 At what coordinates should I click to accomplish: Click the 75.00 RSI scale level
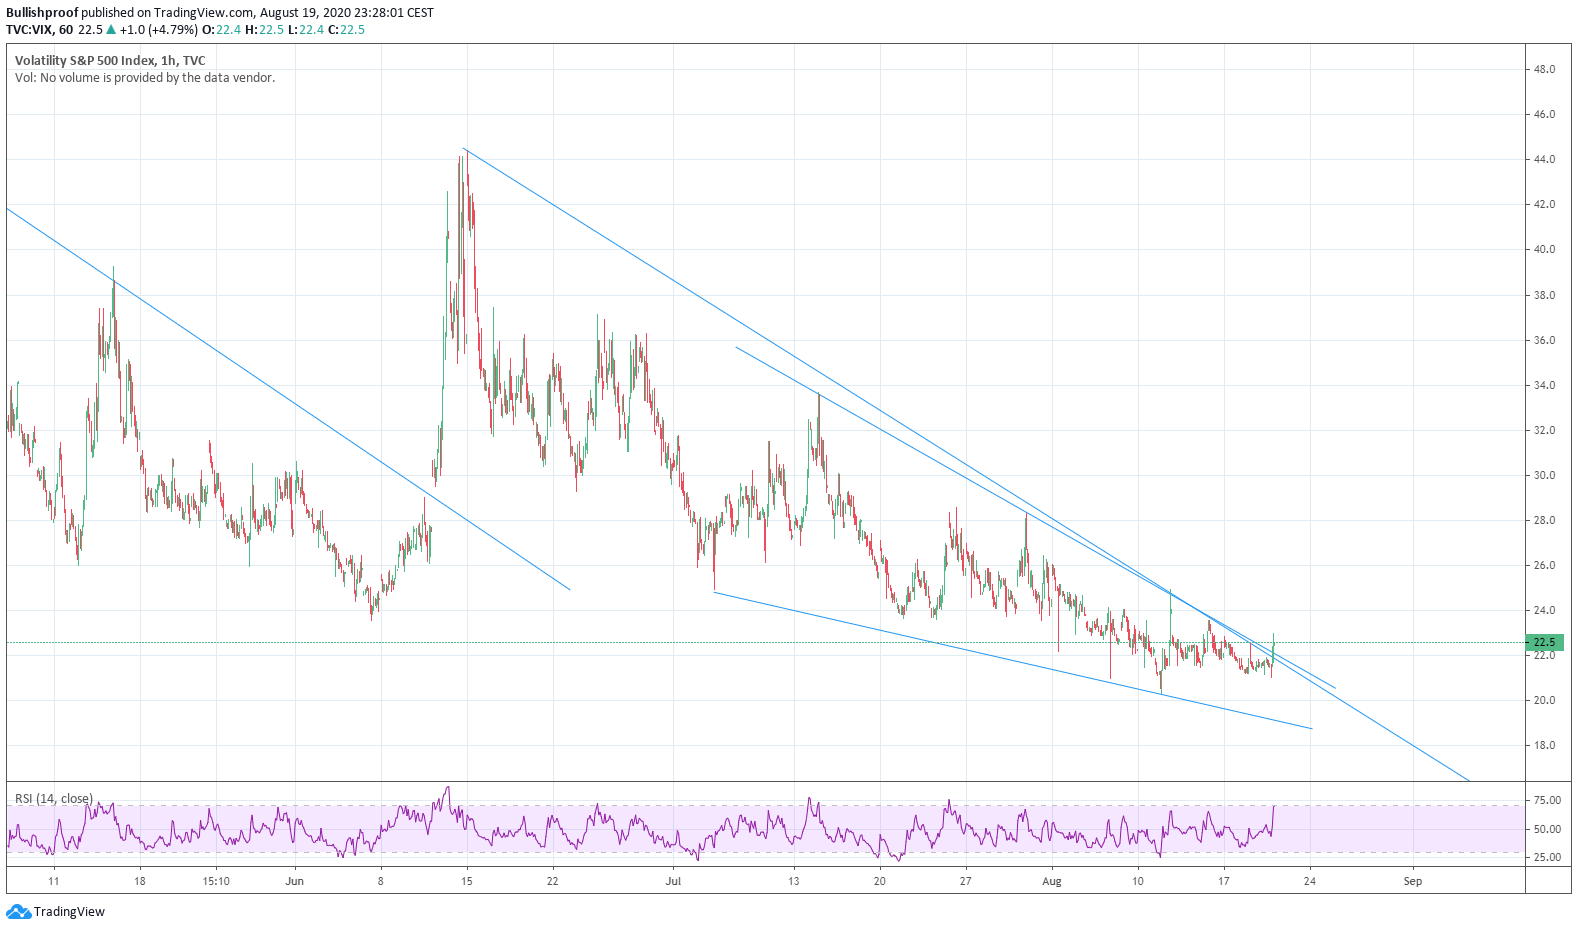click(x=1547, y=800)
